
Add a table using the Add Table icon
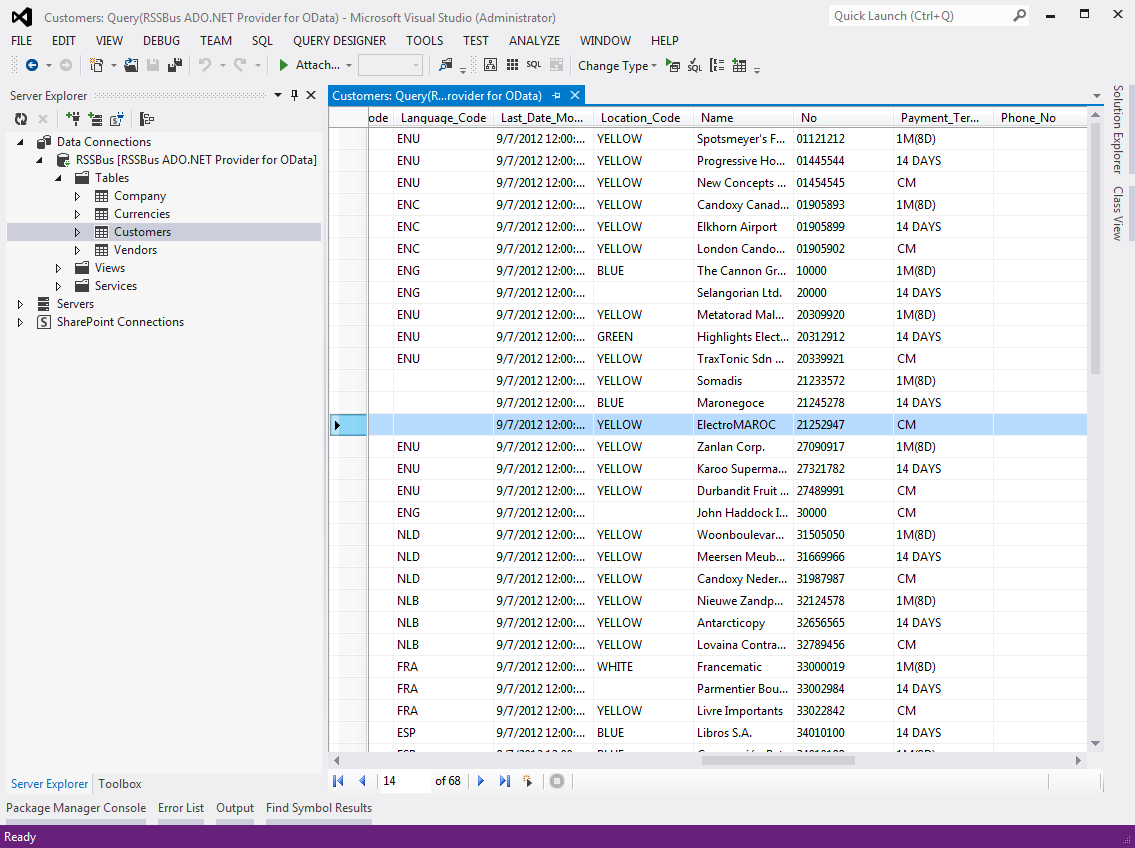coord(738,64)
